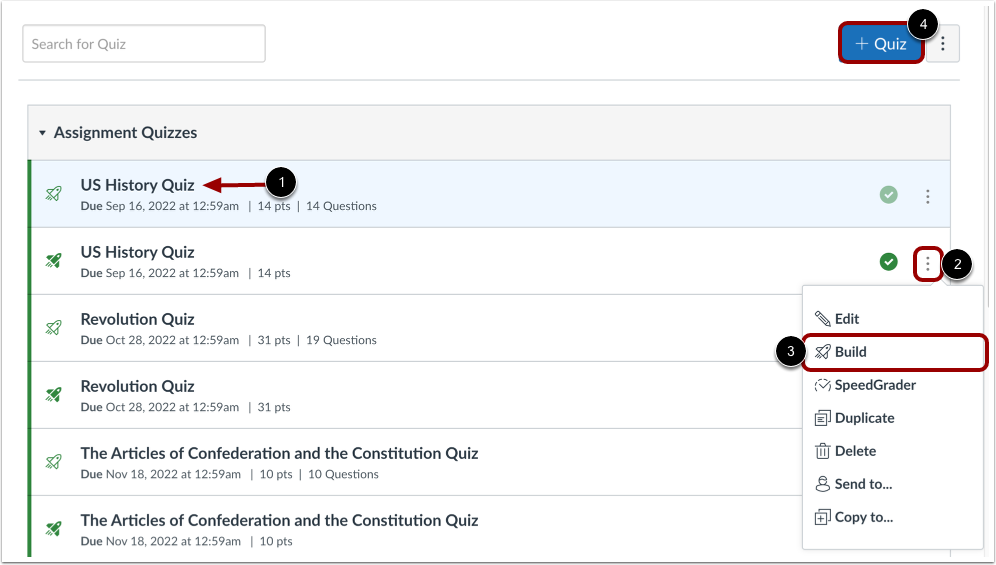Click the Search for Quiz field
Image resolution: width=996 pixels, height=565 pixels.
pos(144,44)
